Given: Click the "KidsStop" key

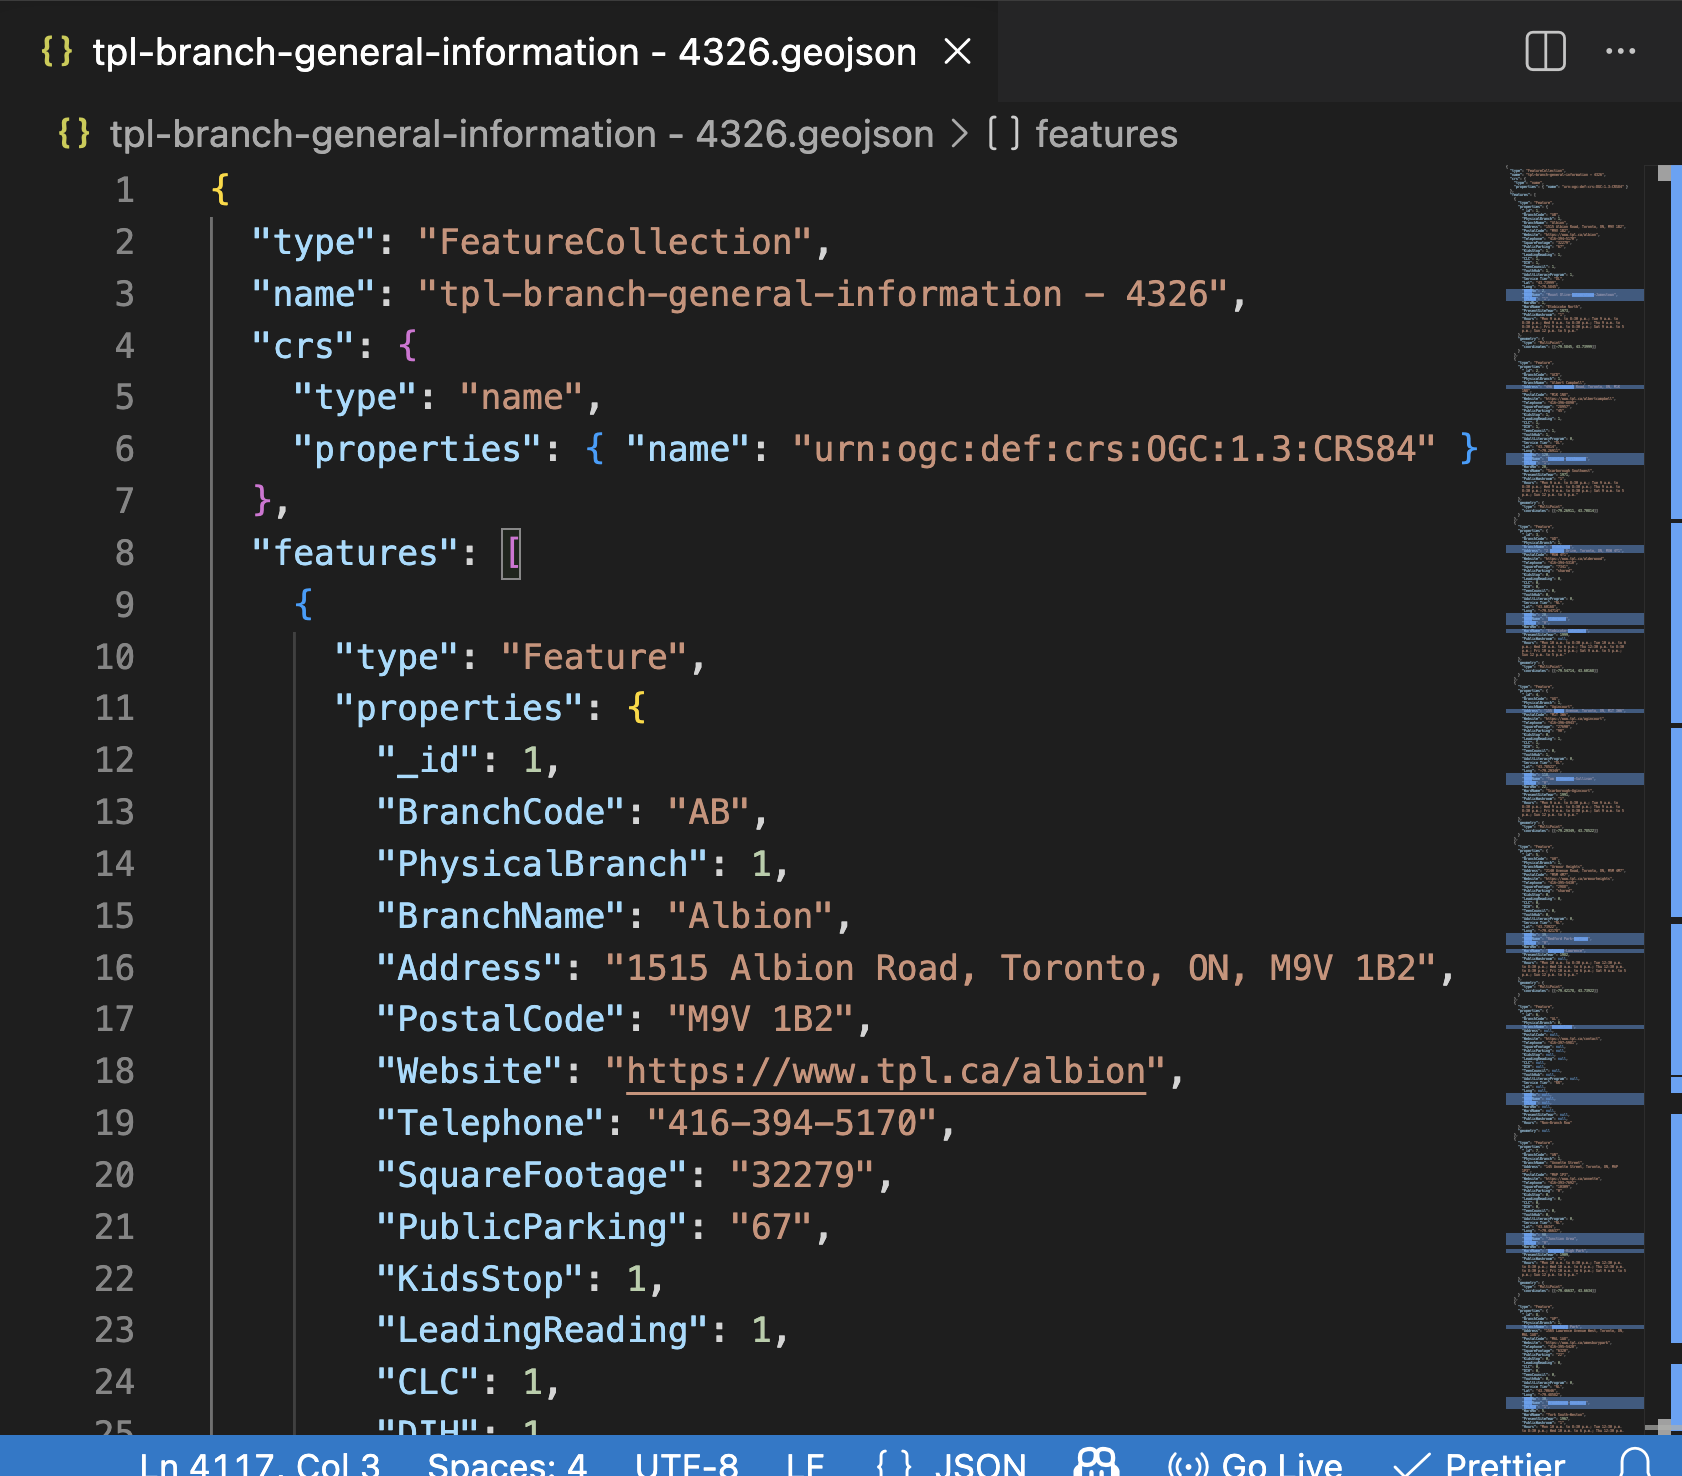Looking at the screenshot, I should click(480, 1279).
